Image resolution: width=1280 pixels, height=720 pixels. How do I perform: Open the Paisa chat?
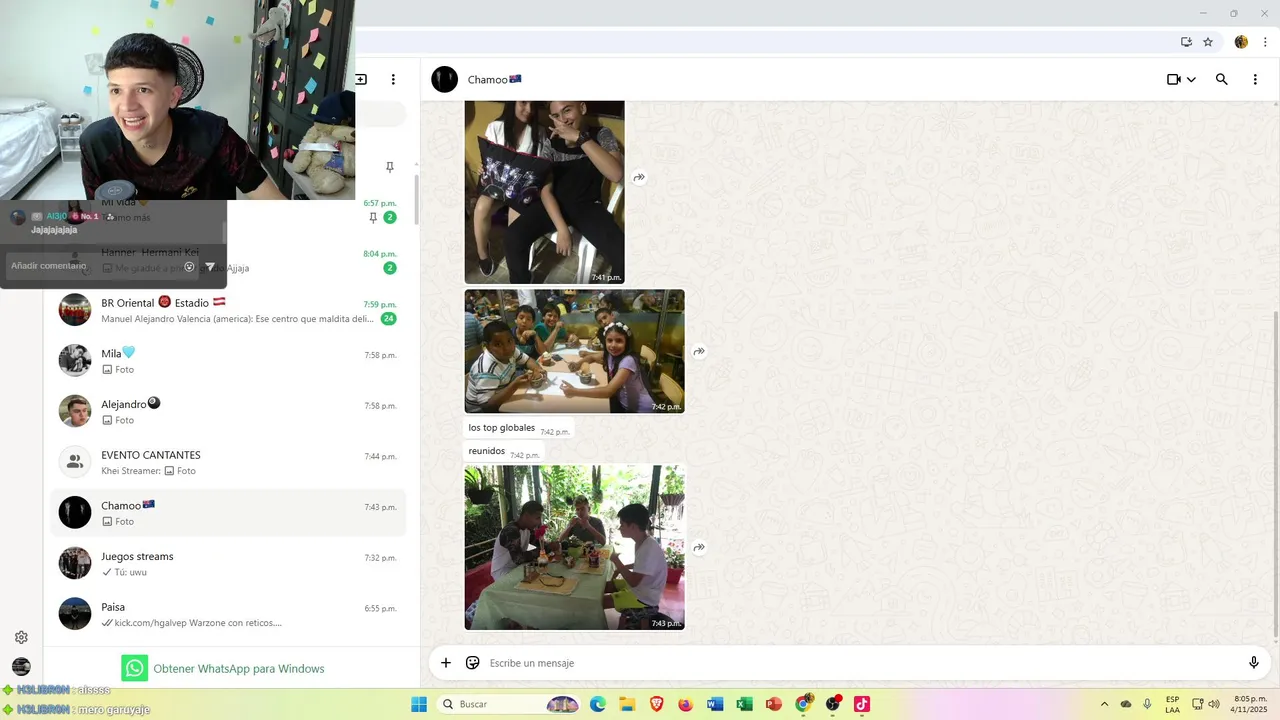coord(228,614)
